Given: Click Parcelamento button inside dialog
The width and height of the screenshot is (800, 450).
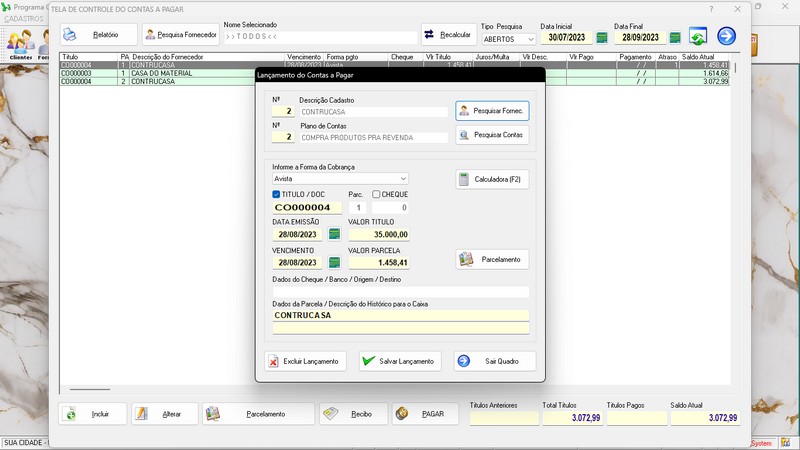Looking at the screenshot, I should click(x=492, y=259).
